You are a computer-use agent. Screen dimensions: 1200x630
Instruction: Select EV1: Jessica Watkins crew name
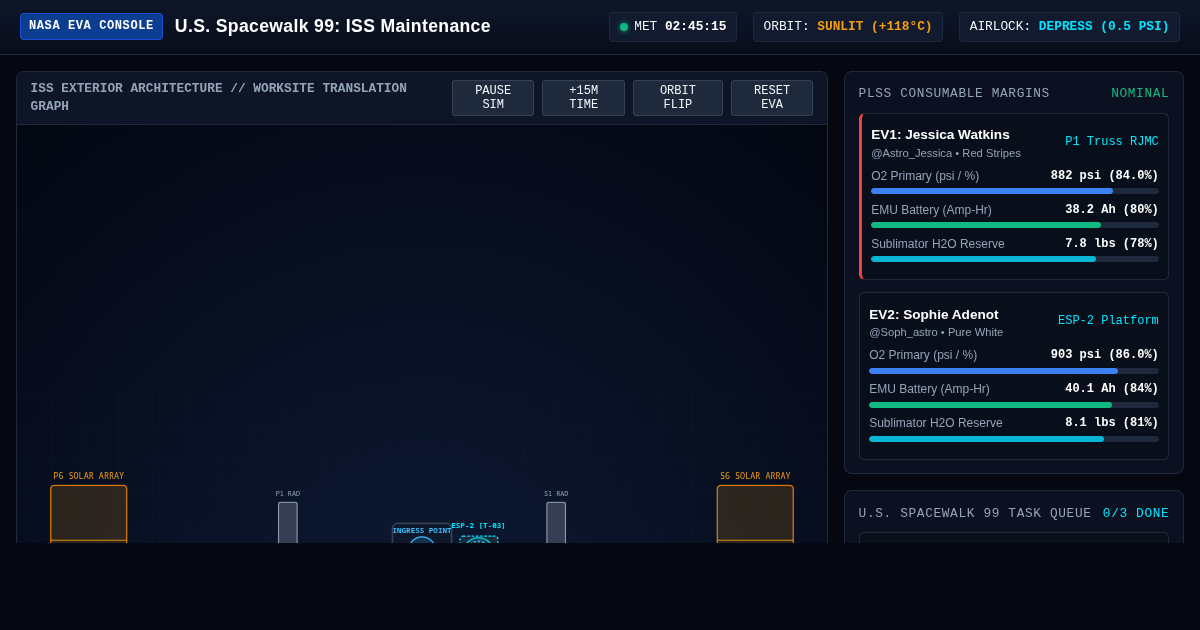[x=940, y=135]
